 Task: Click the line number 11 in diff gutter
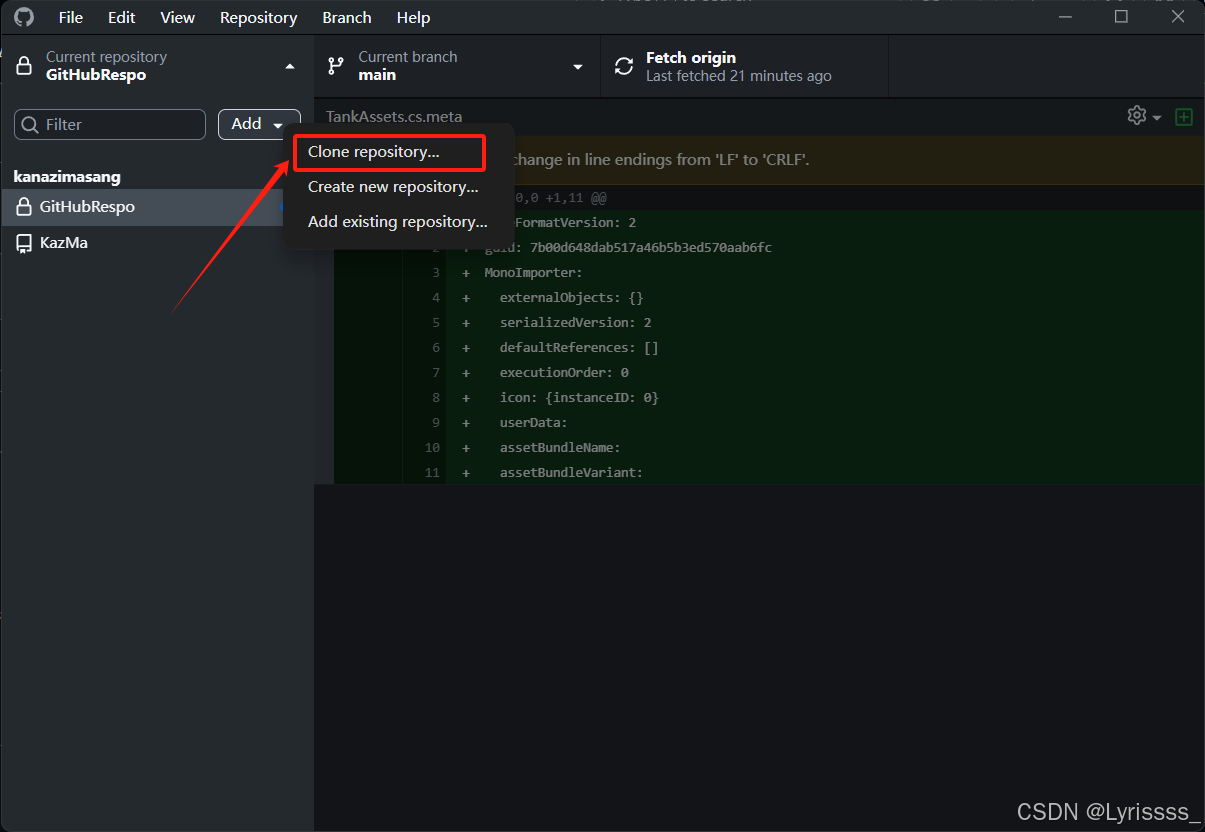tap(431, 472)
